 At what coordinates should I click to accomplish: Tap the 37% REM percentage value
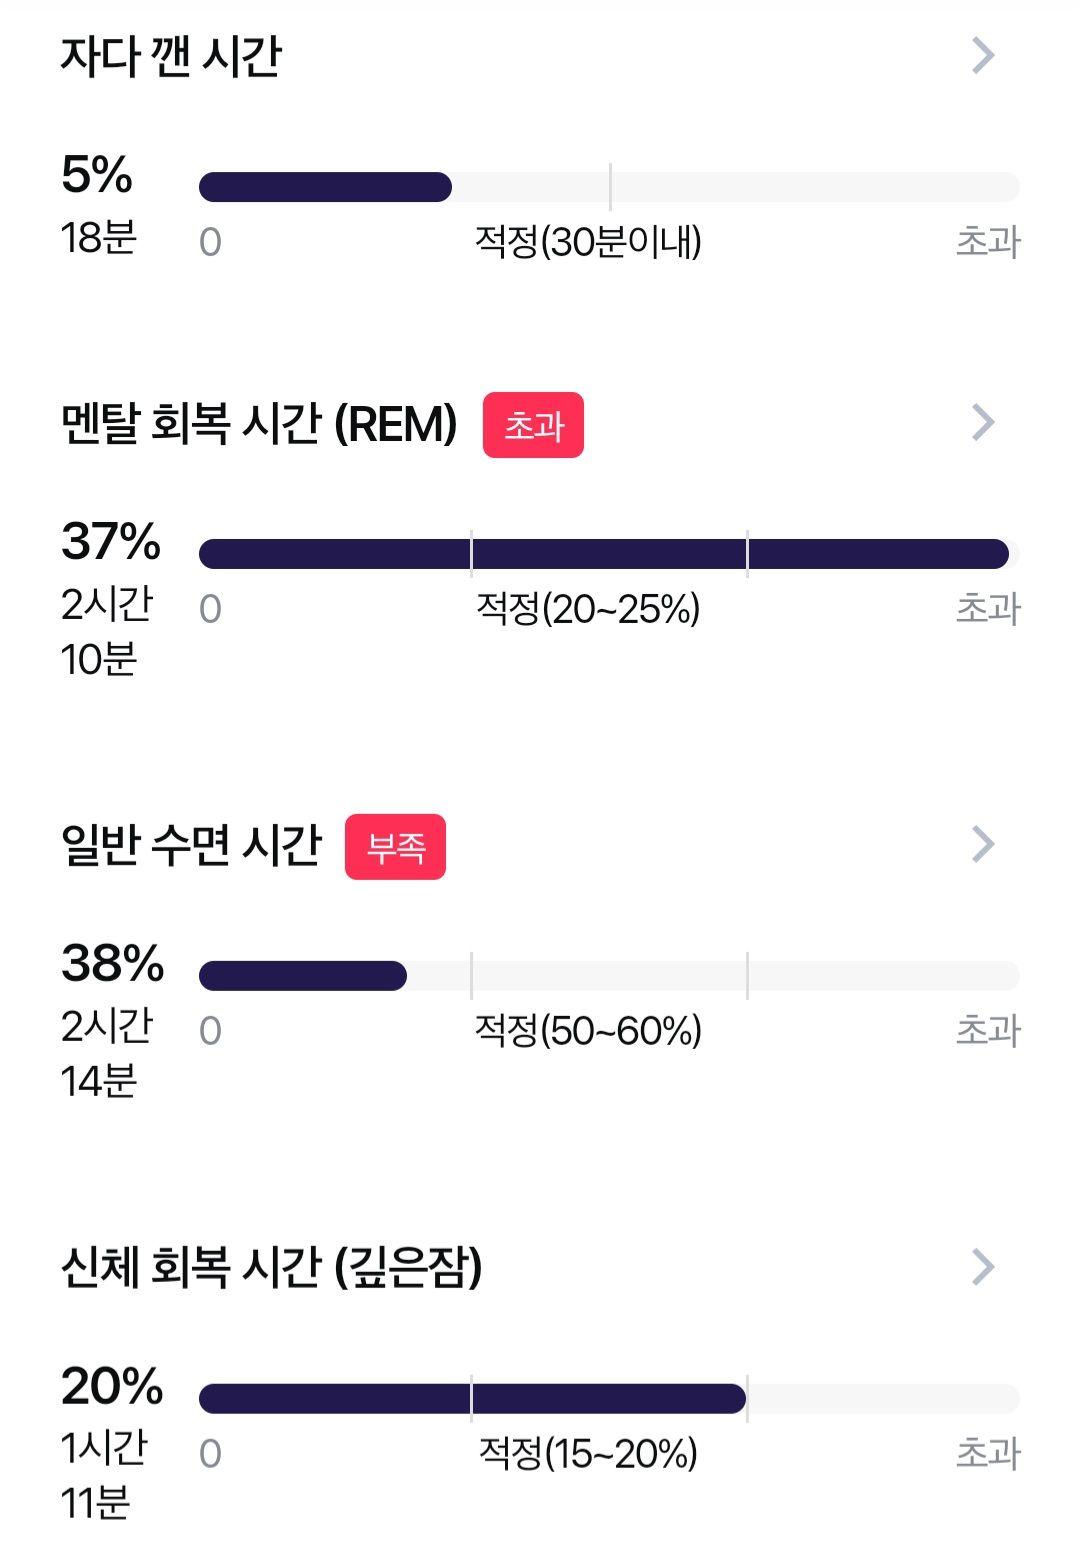(x=110, y=542)
